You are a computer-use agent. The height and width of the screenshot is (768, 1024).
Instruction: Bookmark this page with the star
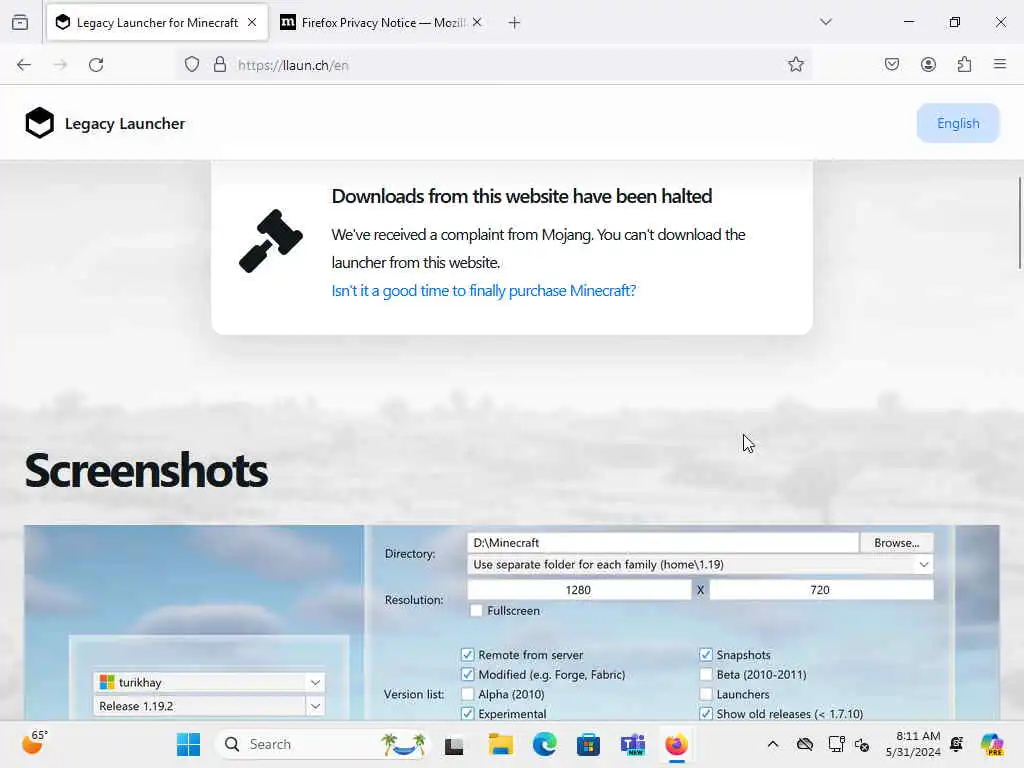point(795,64)
